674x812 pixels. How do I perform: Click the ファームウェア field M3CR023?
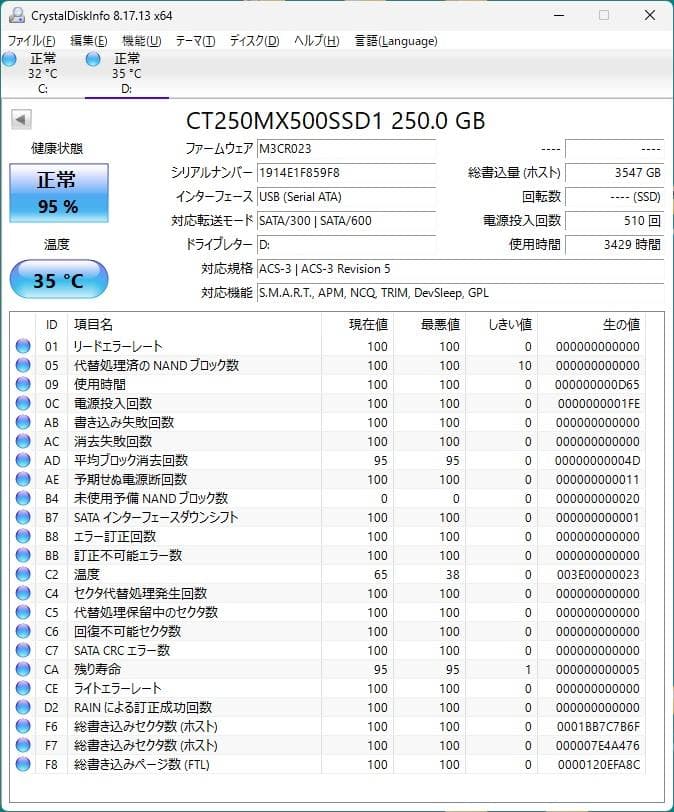(x=346, y=149)
